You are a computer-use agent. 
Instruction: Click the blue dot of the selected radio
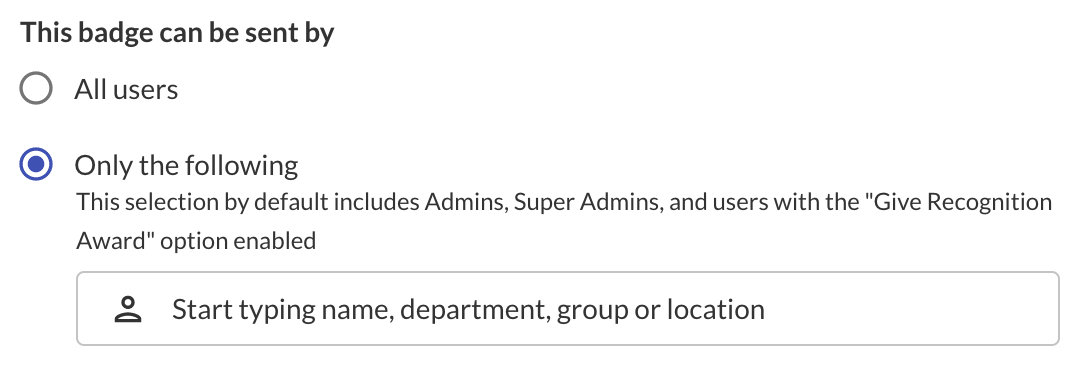pos(35,165)
